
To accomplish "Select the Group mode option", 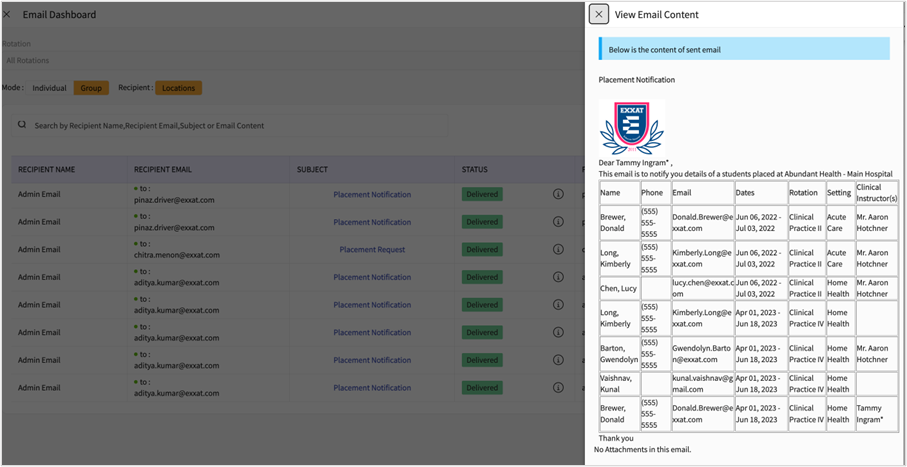I will click(91, 88).
